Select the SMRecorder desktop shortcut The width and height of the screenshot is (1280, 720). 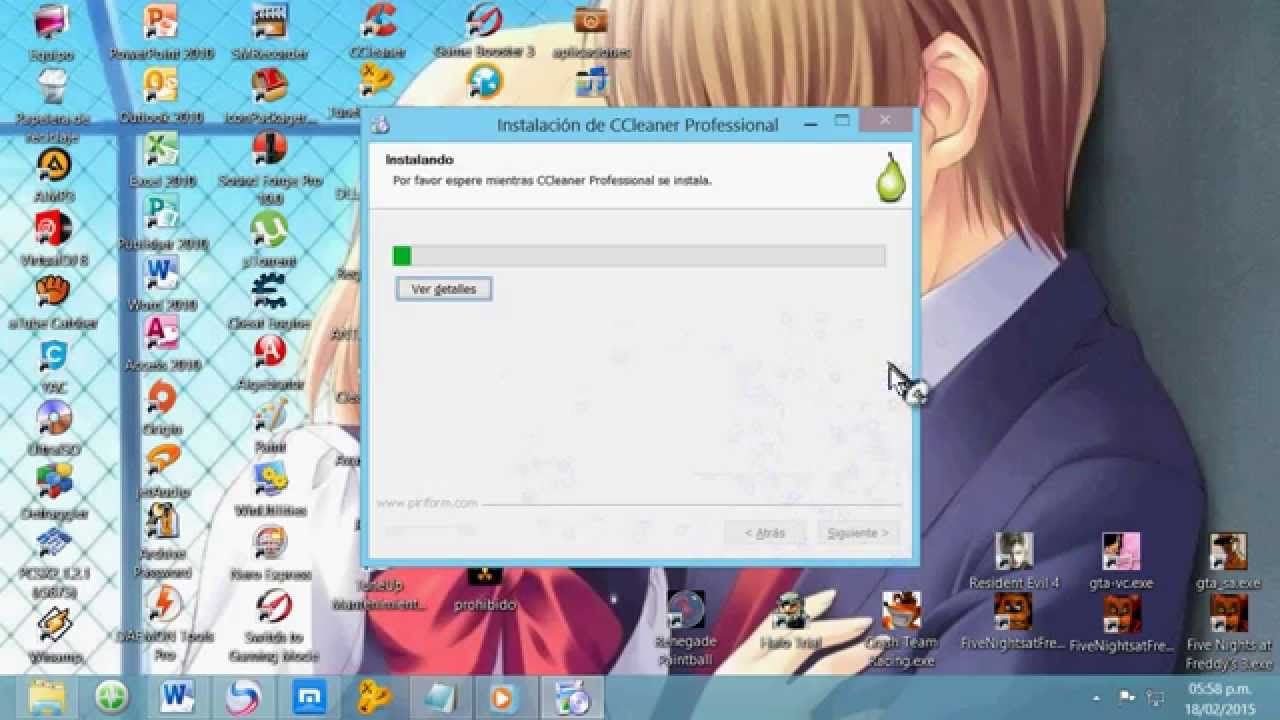click(x=269, y=32)
